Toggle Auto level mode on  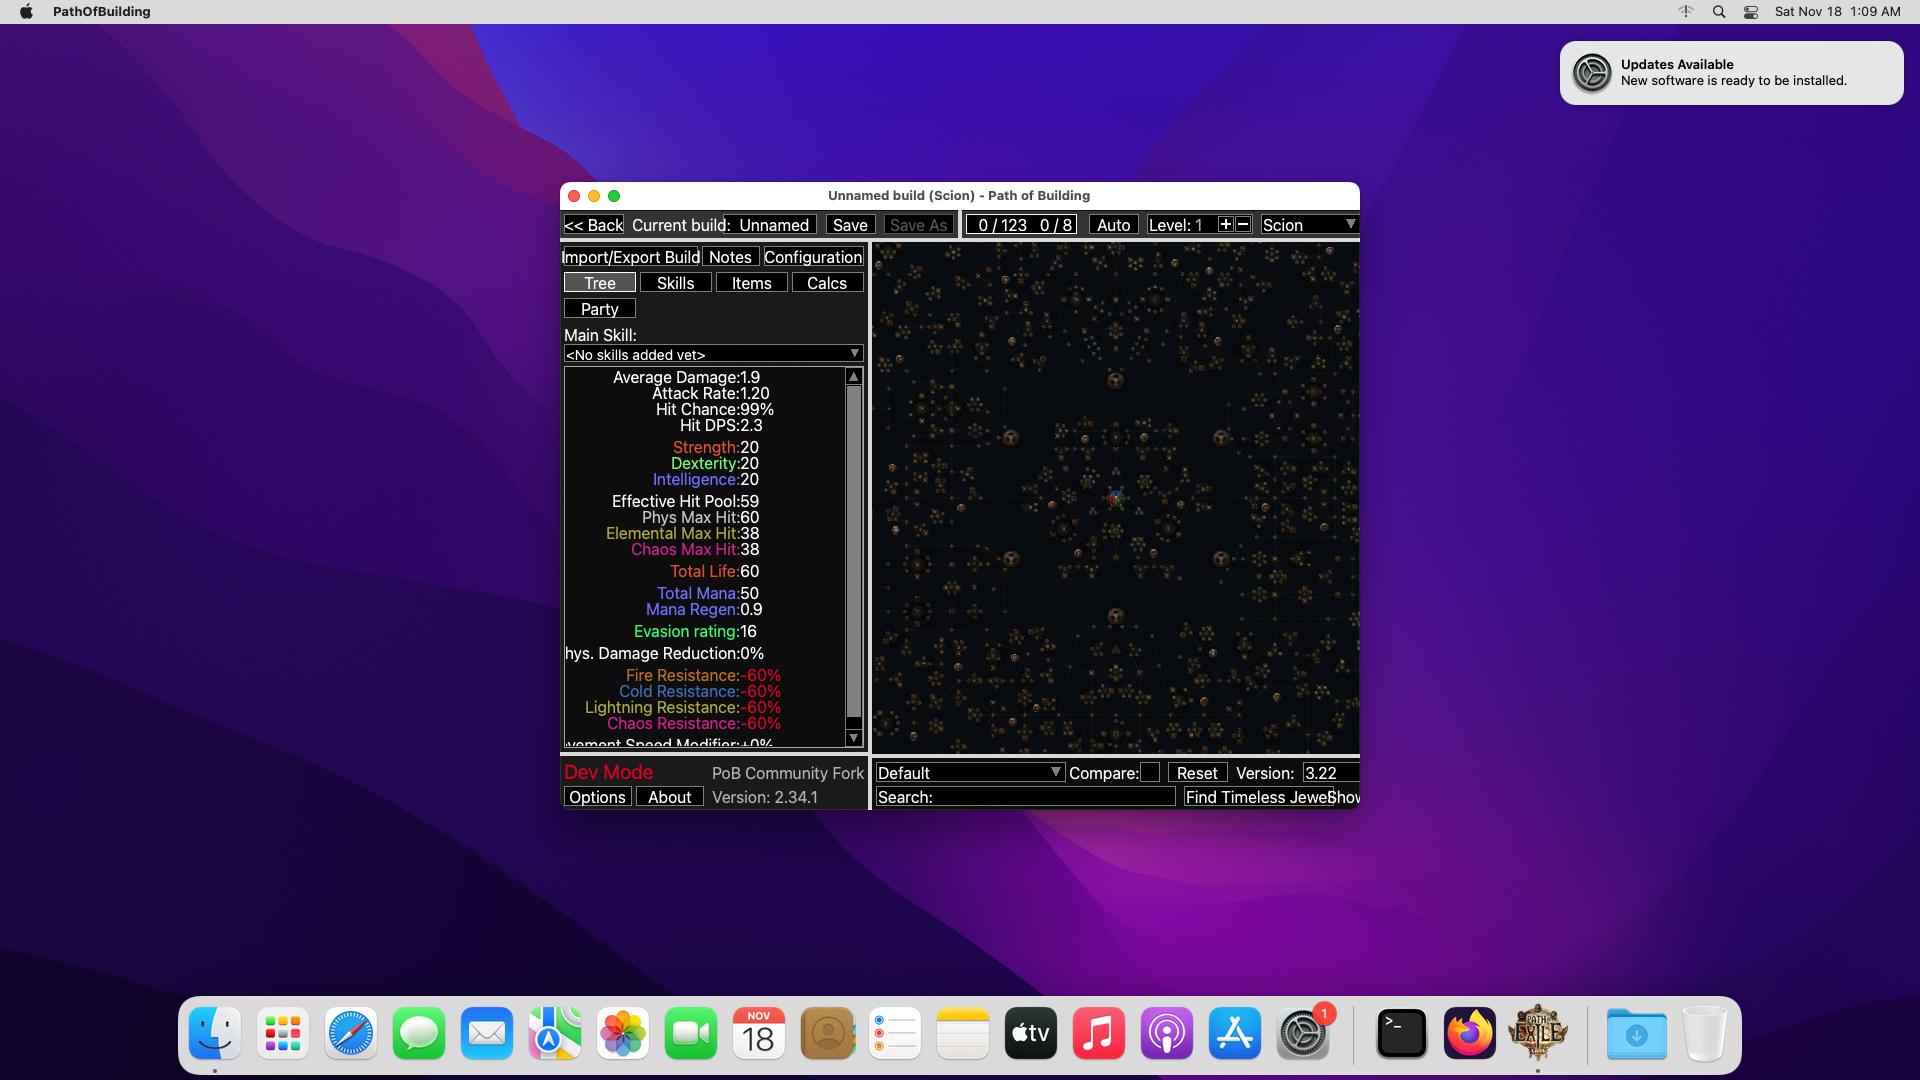tap(1112, 223)
